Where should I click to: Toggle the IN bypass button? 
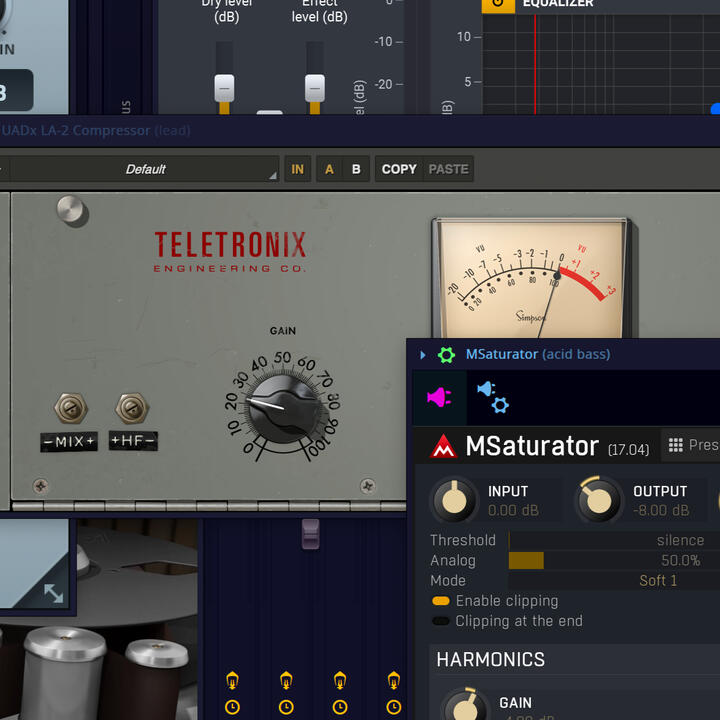coord(297,169)
